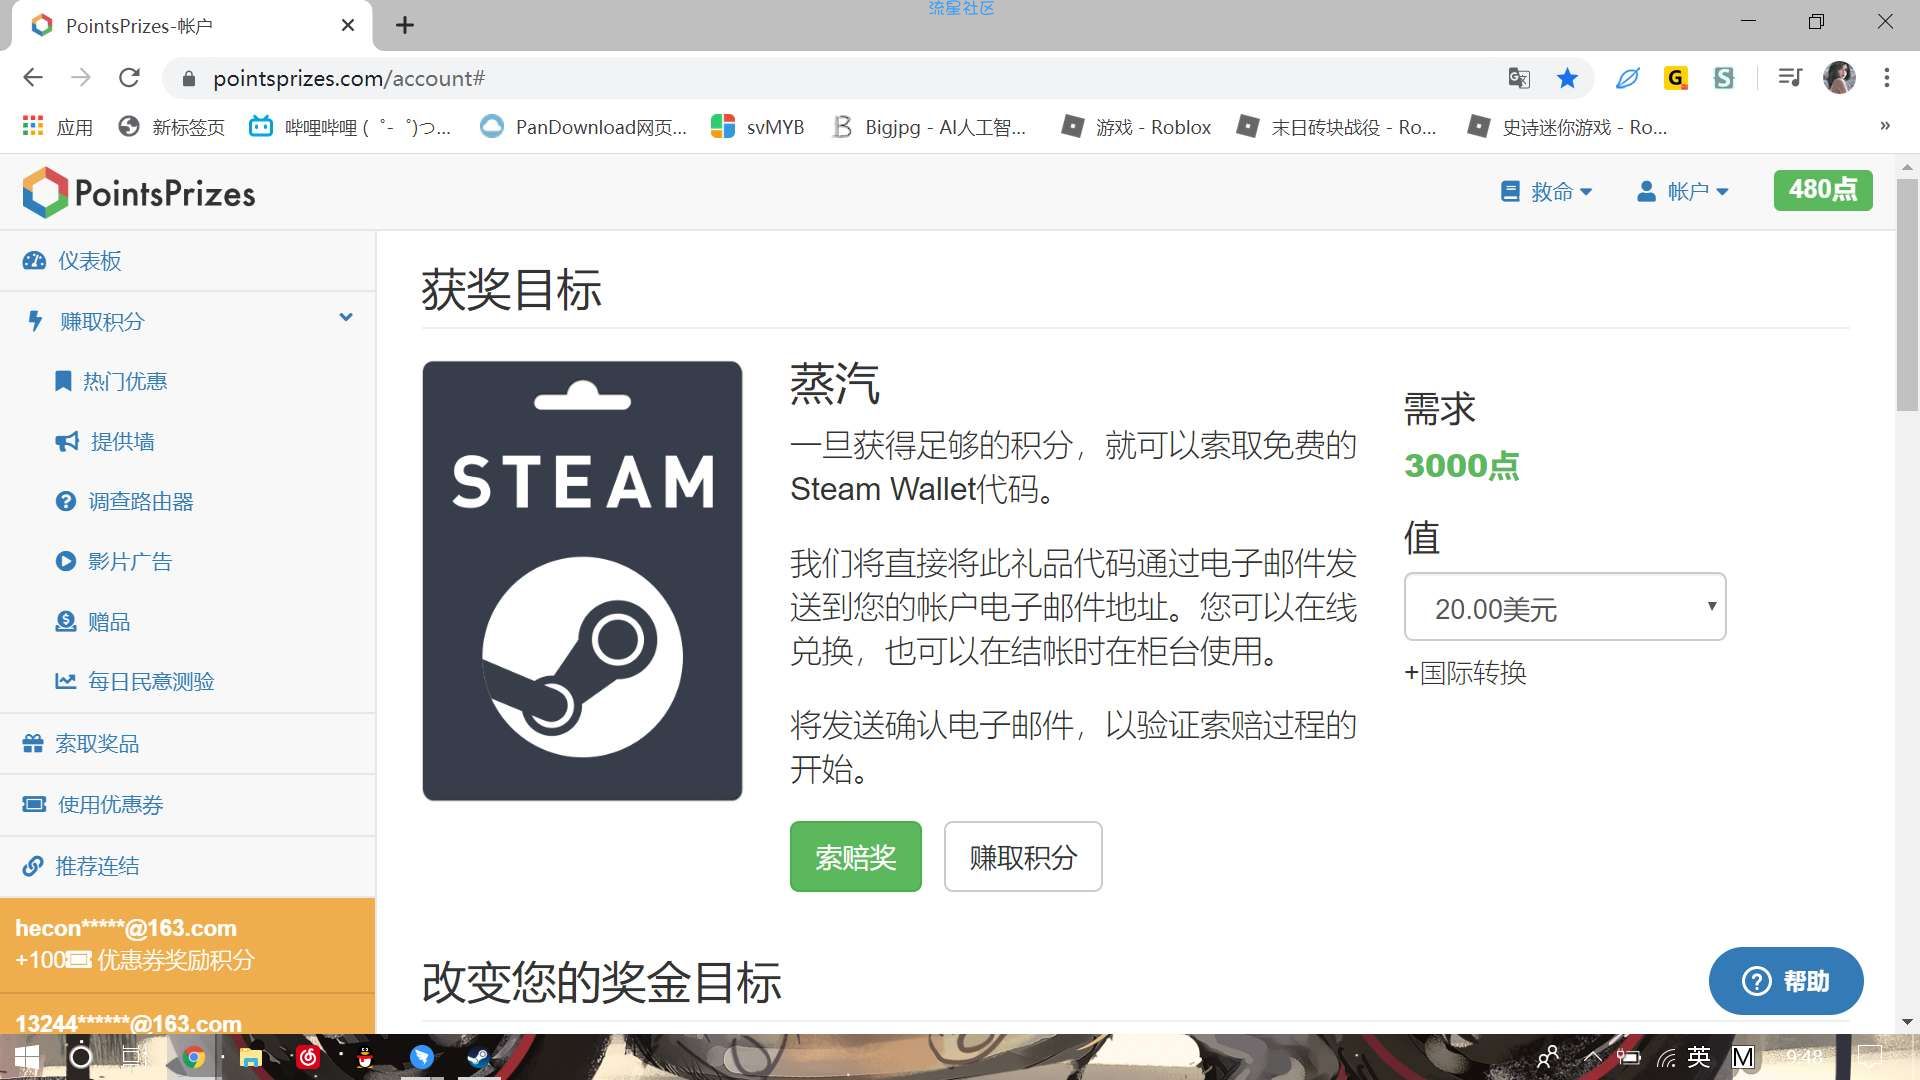Open the 末日砖块战役 bookmark
The width and height of the screenshot is (1920, 1080).
pos(1336,127)
